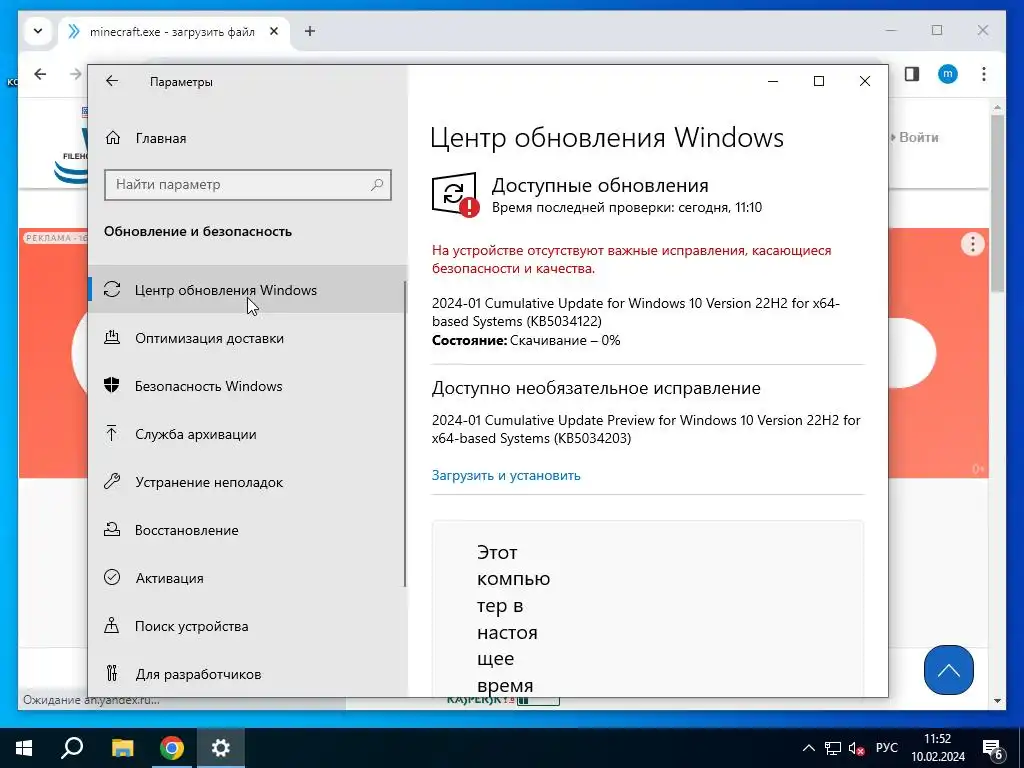
Task: Open the network tray icon
Action: tap(833, 748)
